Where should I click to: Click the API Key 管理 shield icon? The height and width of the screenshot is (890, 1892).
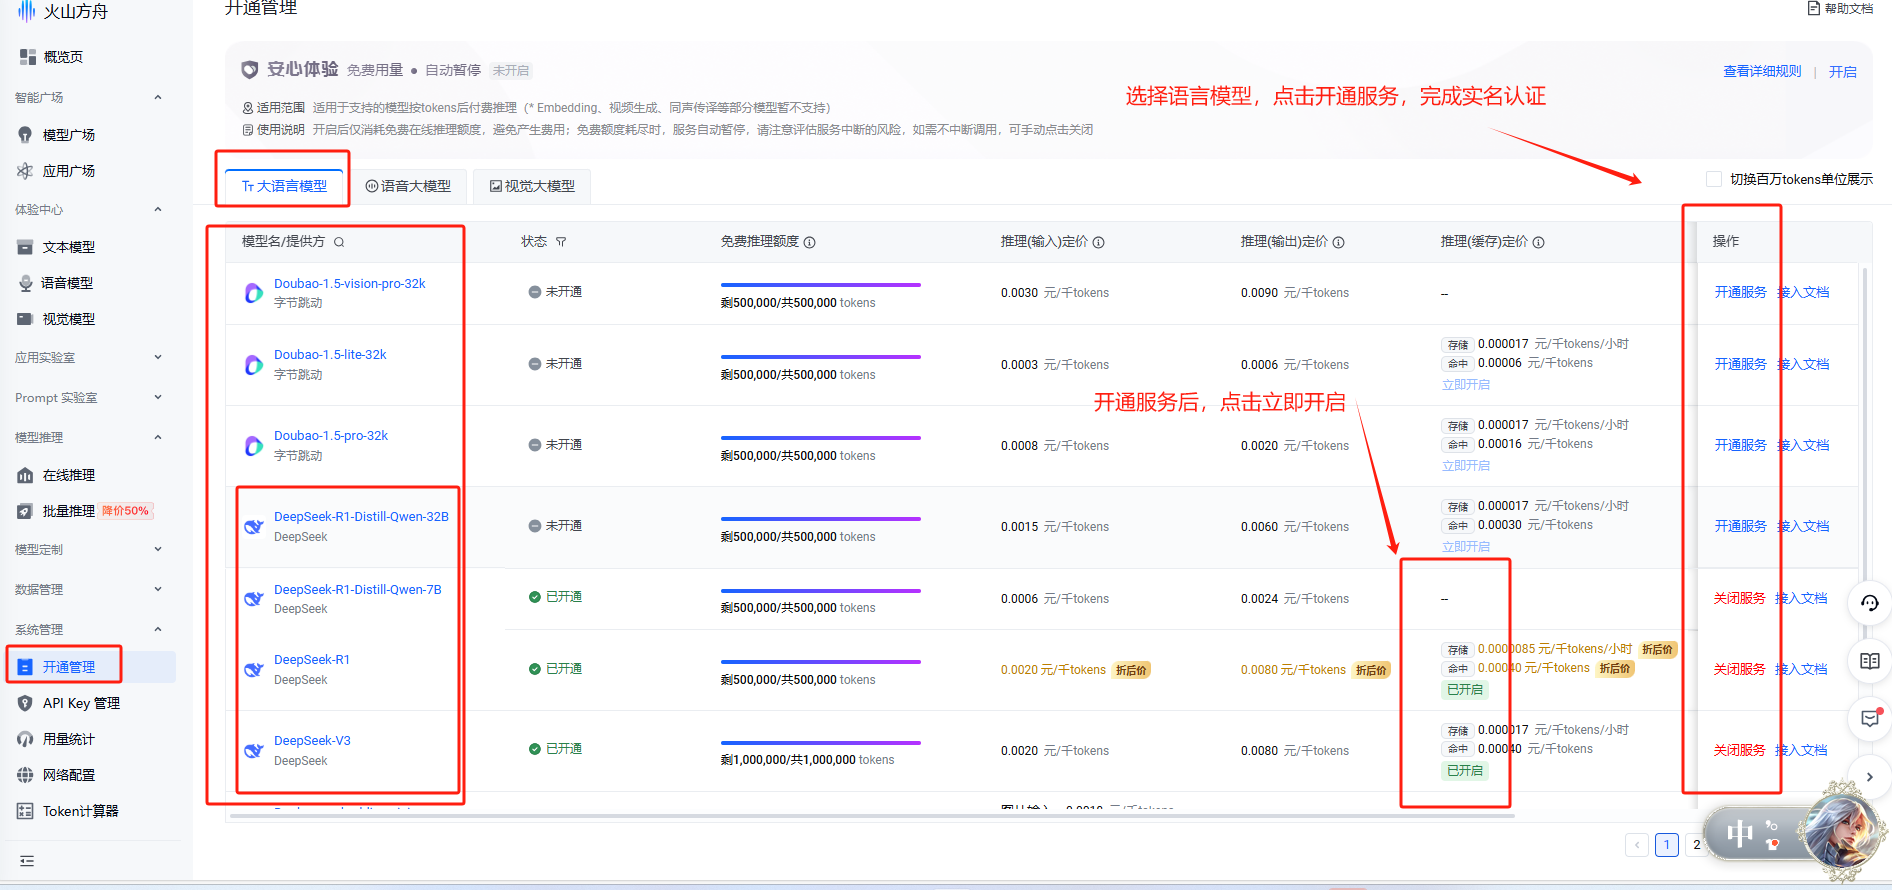point(26,703)
